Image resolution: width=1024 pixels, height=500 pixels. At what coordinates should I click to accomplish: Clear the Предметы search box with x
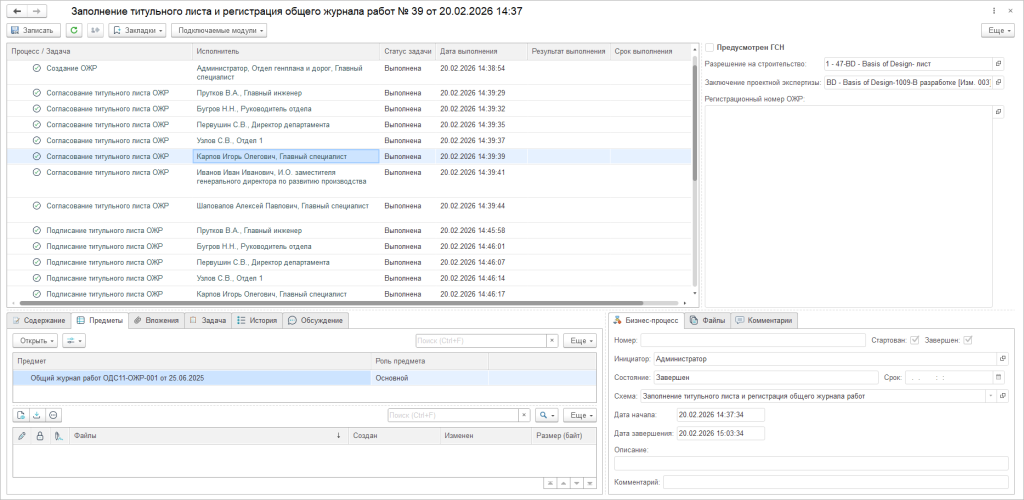pos(552,341)
